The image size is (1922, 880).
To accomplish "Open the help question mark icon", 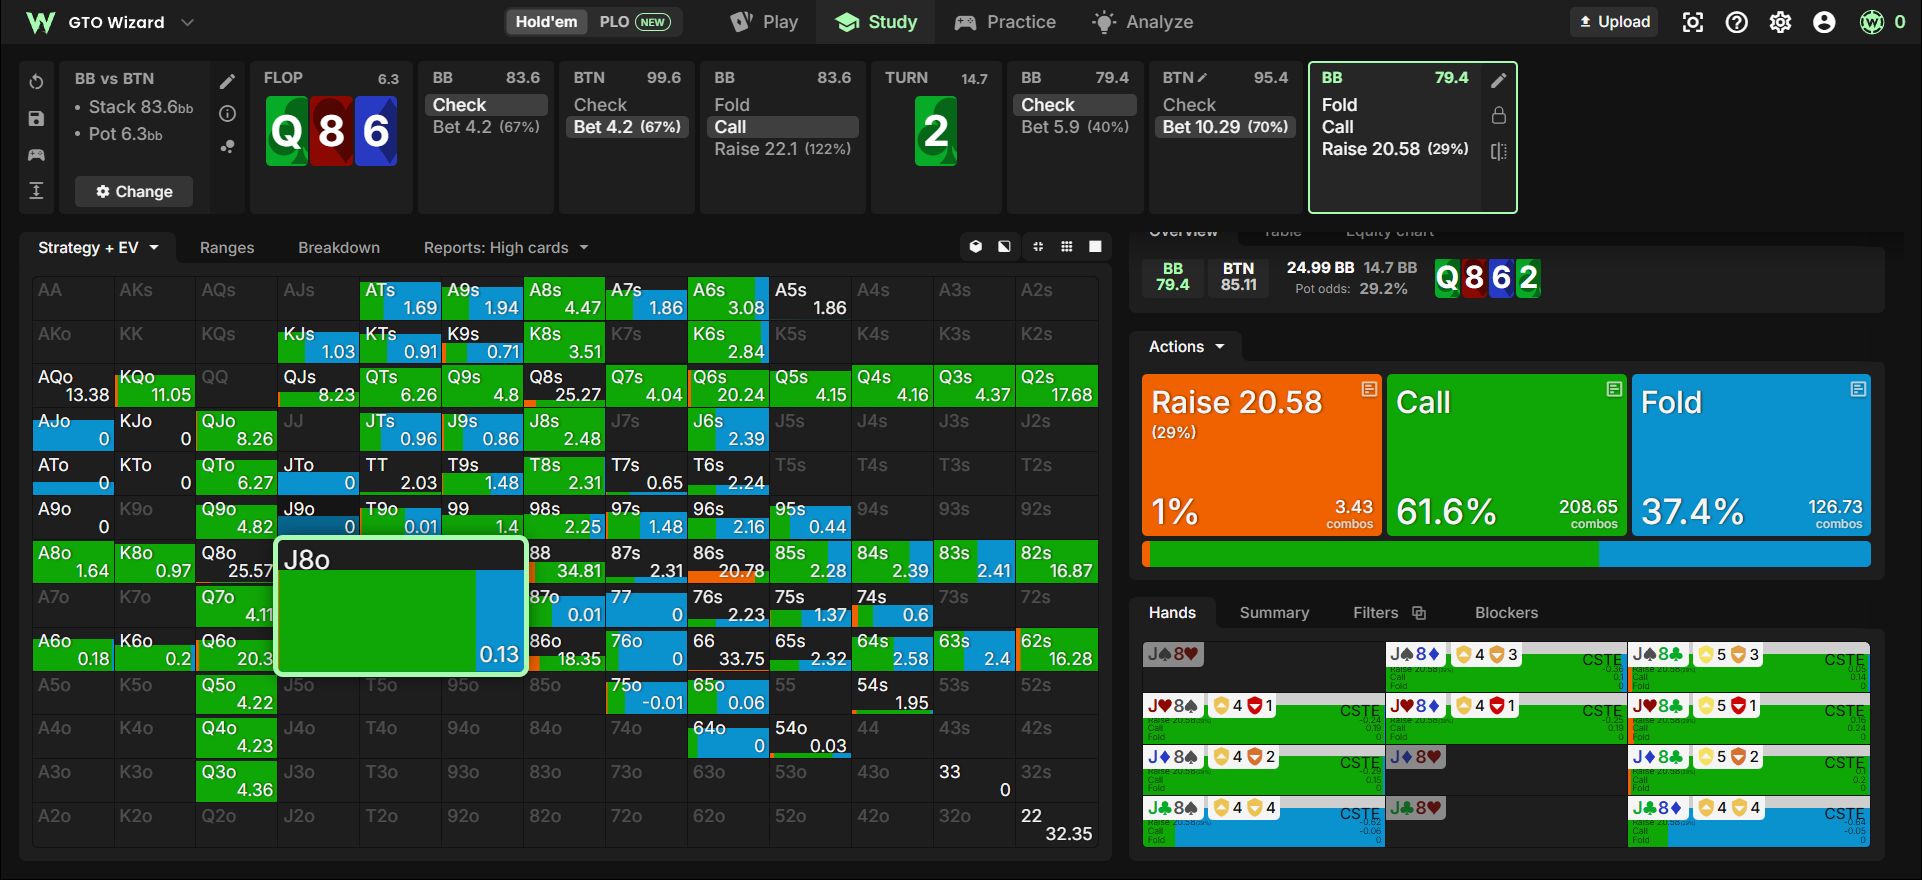I will click(1736, 22).
